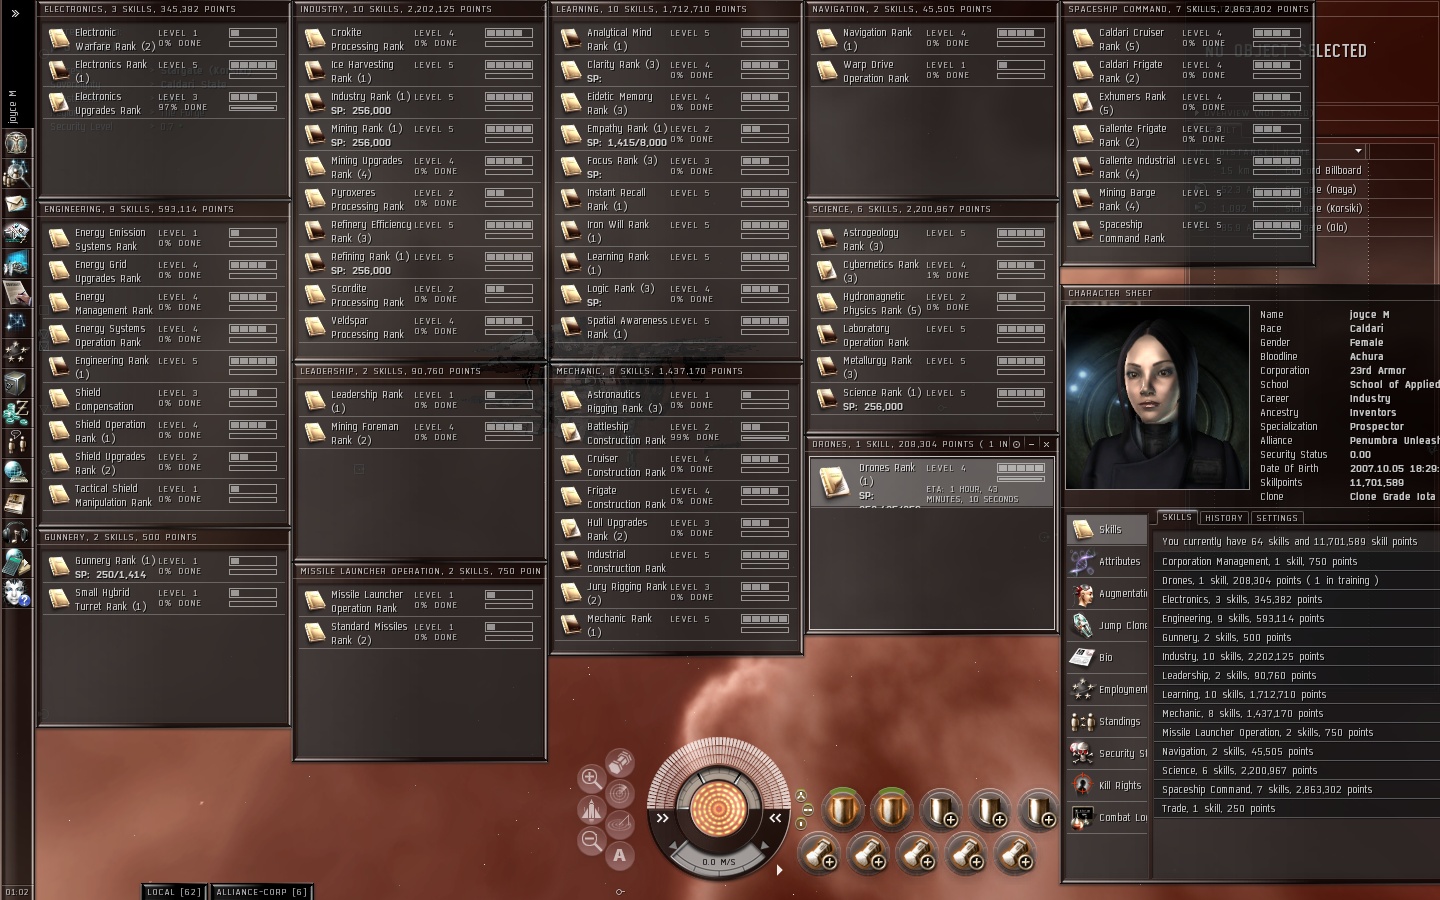
Task: Open the calculator icon in sidebar
Action: tap(16, 562)
